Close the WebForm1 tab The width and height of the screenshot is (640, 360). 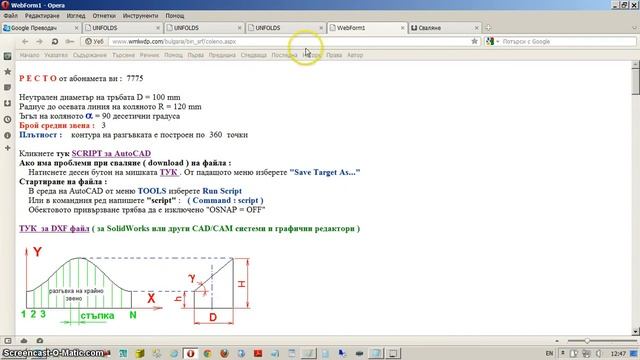(x=402, y=28)
